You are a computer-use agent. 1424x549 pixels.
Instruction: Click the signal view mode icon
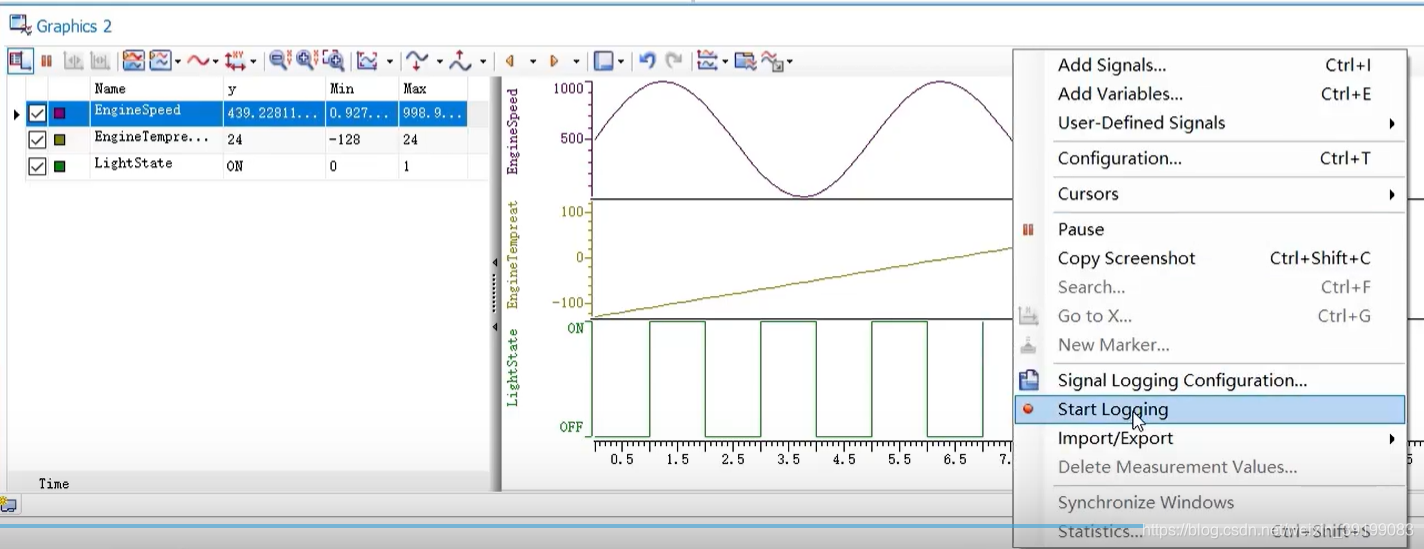160,61
